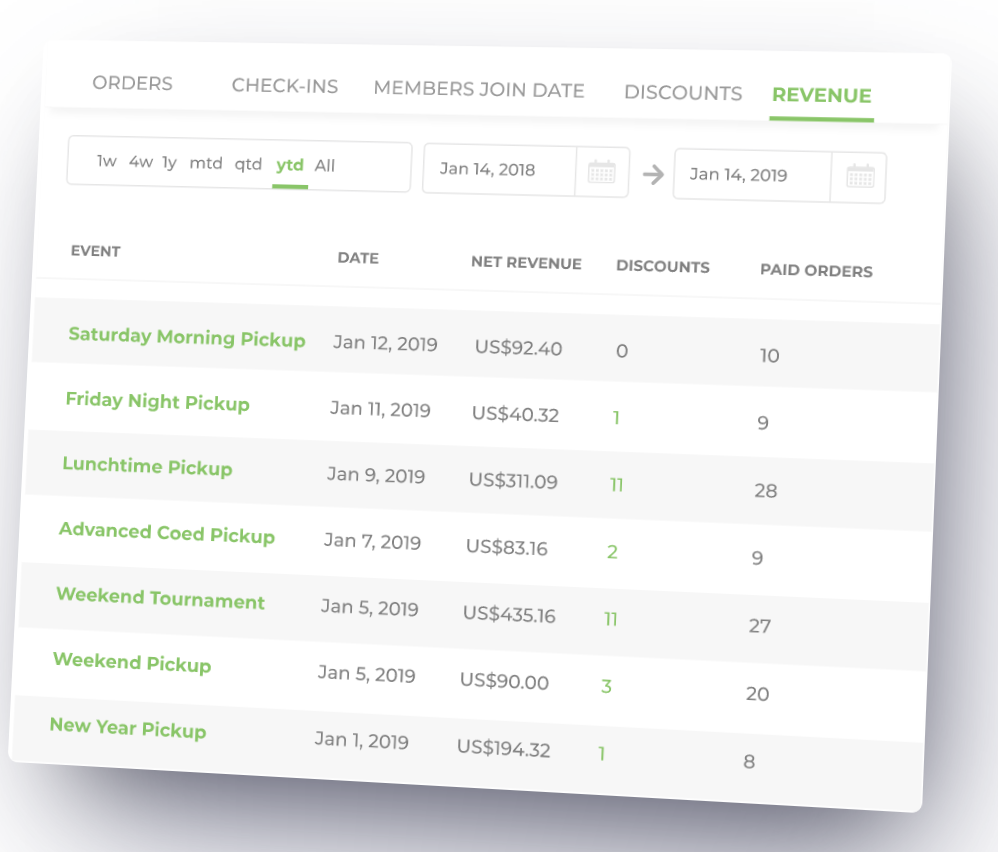Sort by the Net Revenue column header
The image size is (998, 852).
(x=526, y=263)
